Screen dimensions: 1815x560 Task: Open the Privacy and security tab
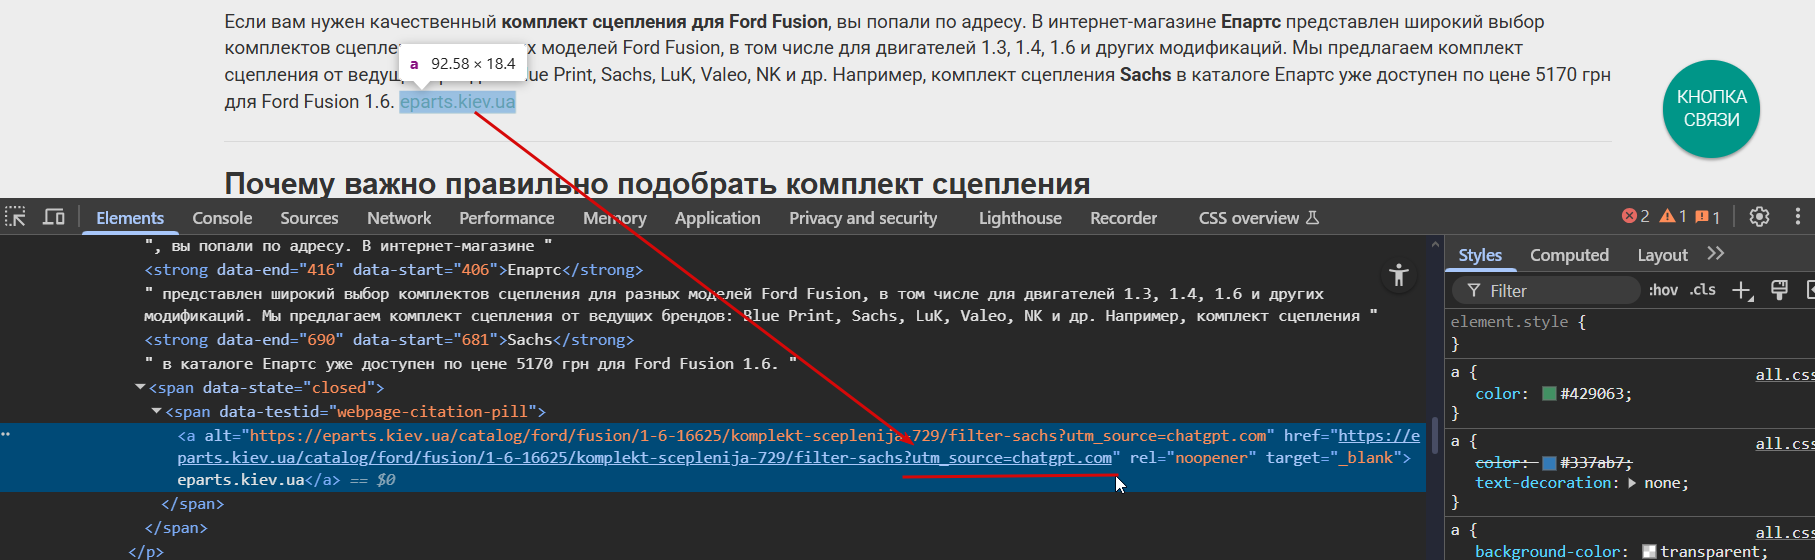(x=863, y=218)
